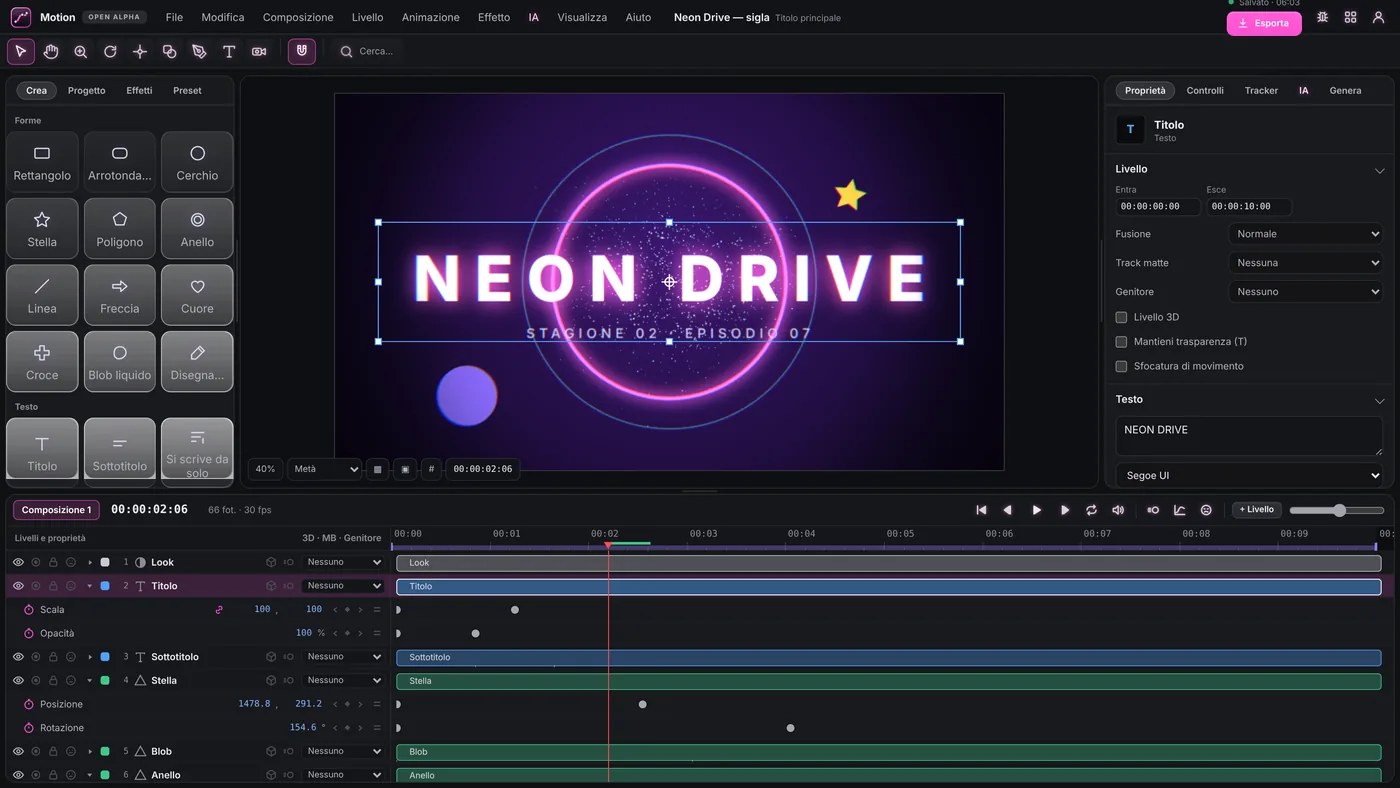Open the Genitore dropdown in properties
This screenshot has height=788, width=1400.
point(1305,292)
